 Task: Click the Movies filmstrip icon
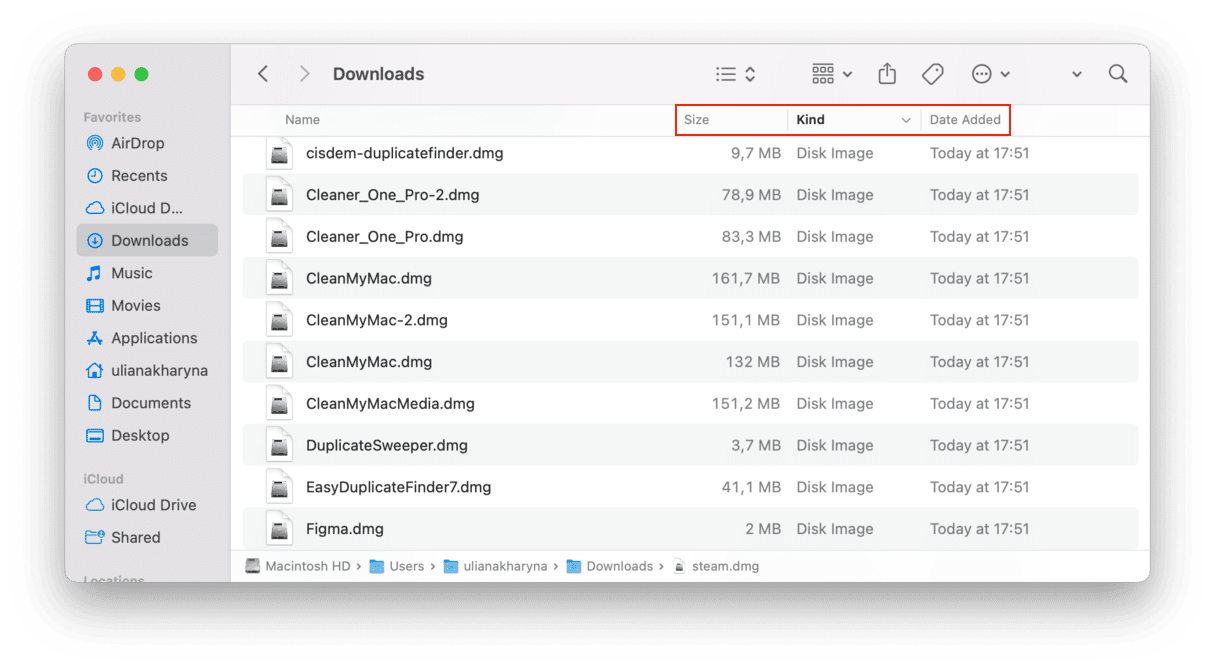(95, 306)
